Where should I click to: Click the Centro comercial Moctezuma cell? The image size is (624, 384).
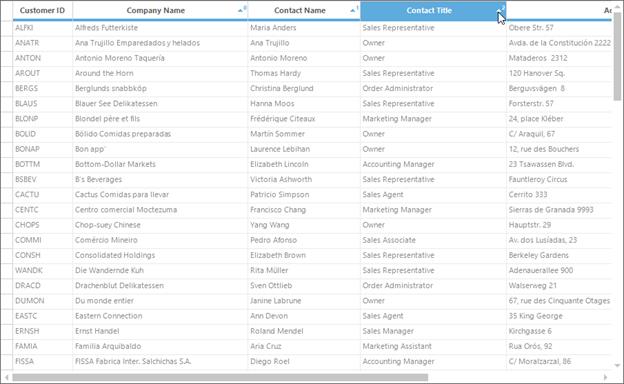160,210
